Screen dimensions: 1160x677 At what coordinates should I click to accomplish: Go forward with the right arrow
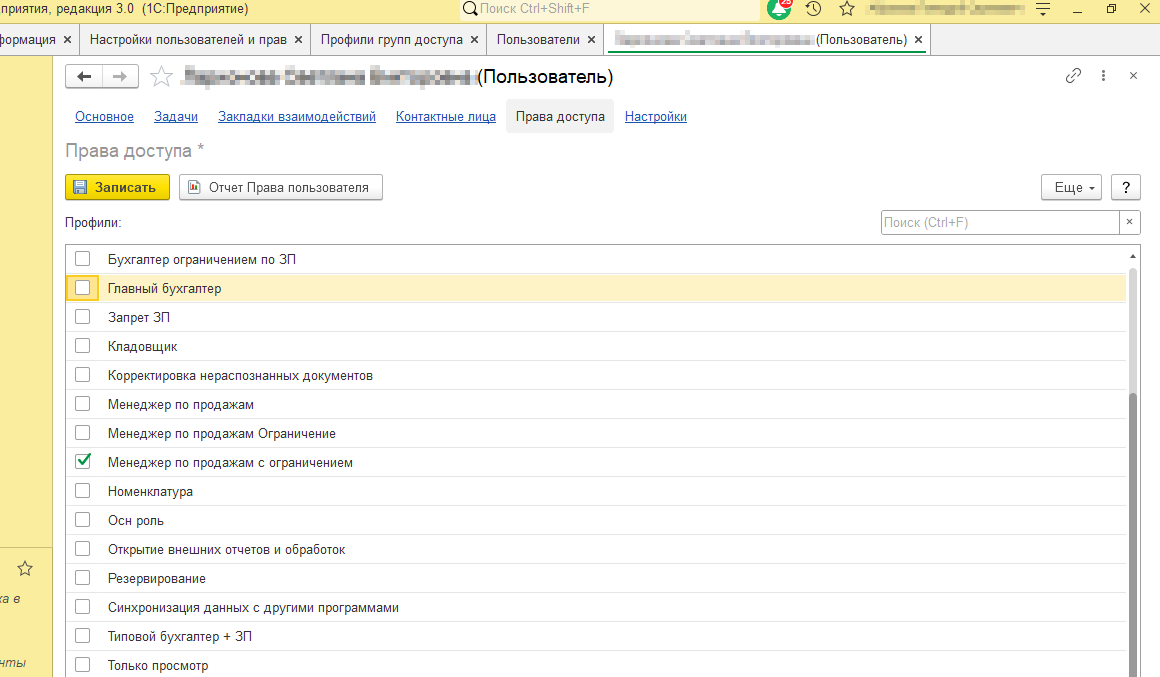point(120,77)
